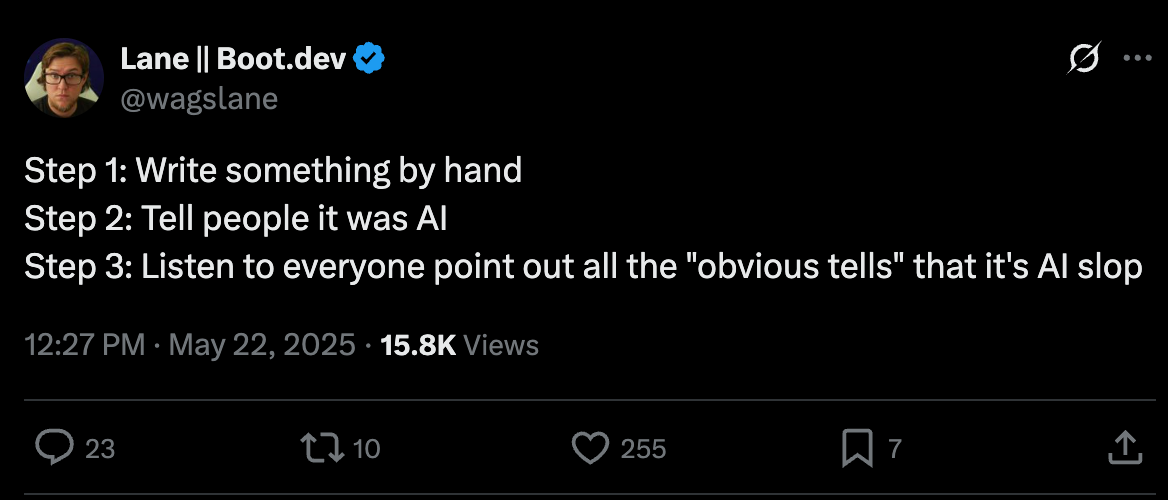Open the three-dot more options menu

click(x=1138, y=59)
